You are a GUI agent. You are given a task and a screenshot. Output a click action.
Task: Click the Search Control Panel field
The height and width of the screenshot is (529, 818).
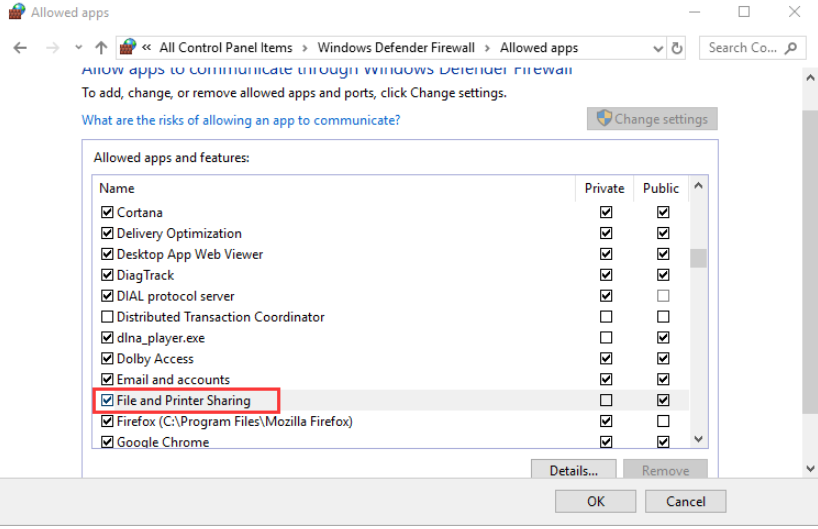tap(752, 48)
